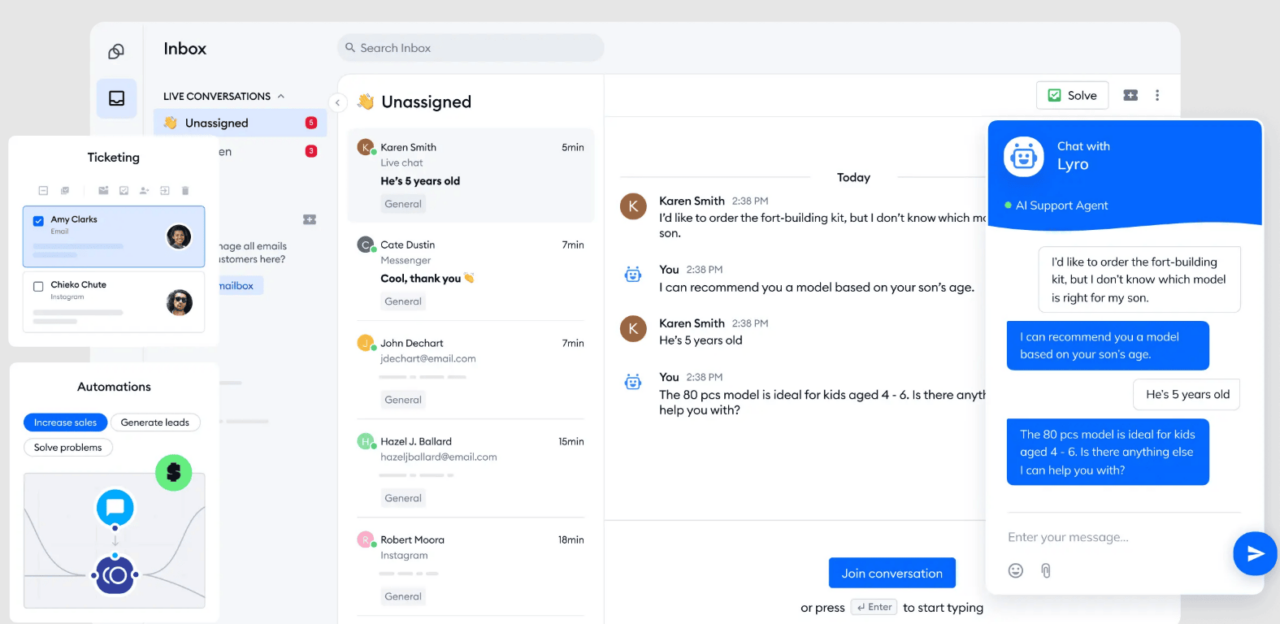Image resolution: width=1280 pixels, height=624 pixels.
Task: Collapse the conversation list with the left chevron
Action: (337, 102)
